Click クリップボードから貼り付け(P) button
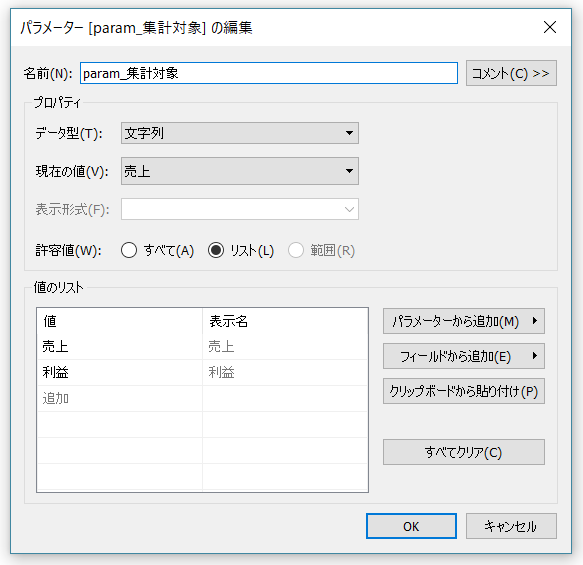 464,391
